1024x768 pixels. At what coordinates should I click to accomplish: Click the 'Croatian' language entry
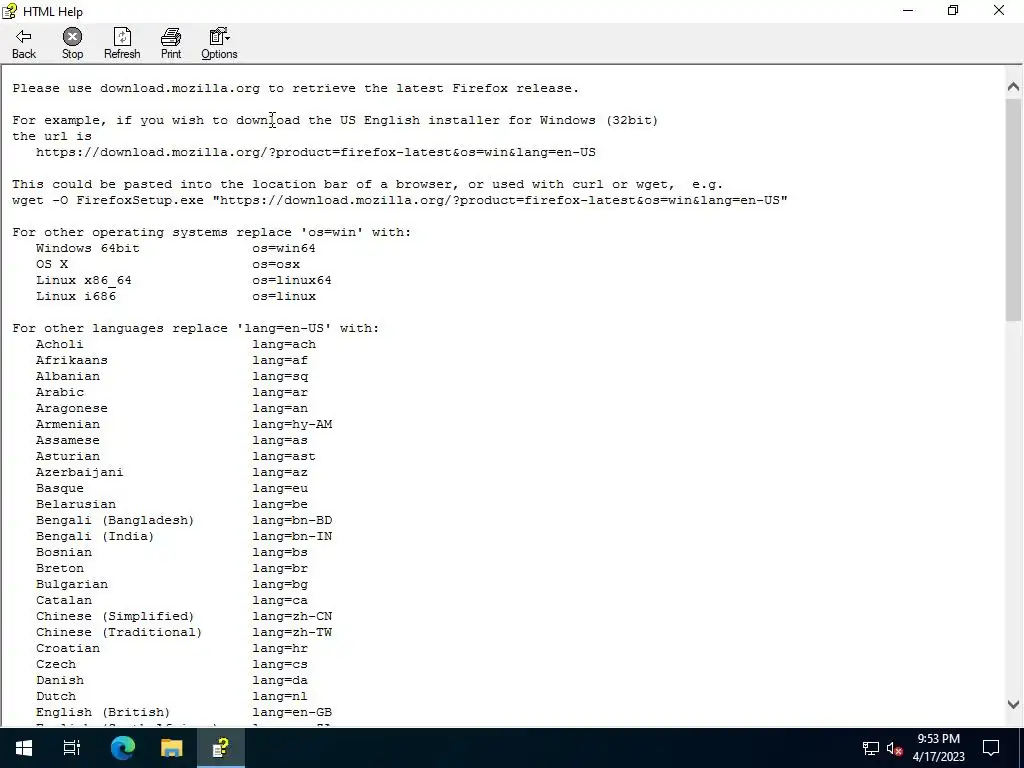click(x=68, y=648)
